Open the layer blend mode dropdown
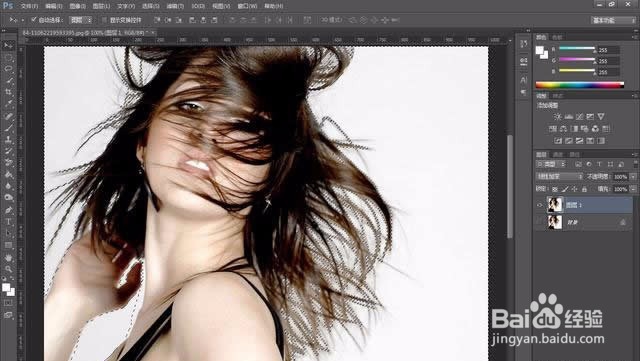The height and width of the screenshot is (361, 640). pos(559,177)
